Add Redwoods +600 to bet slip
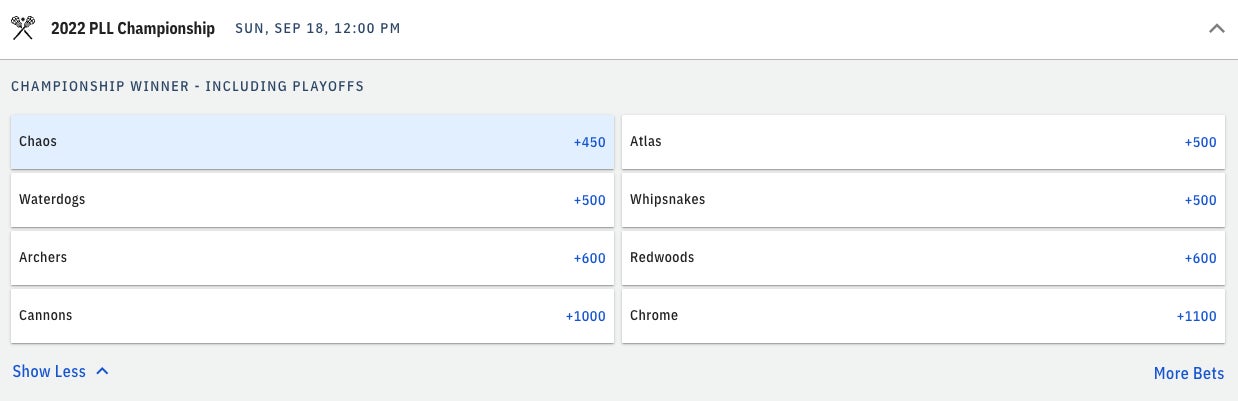The height and width of the screenshot is (401, 1238). tap(923, 258)
